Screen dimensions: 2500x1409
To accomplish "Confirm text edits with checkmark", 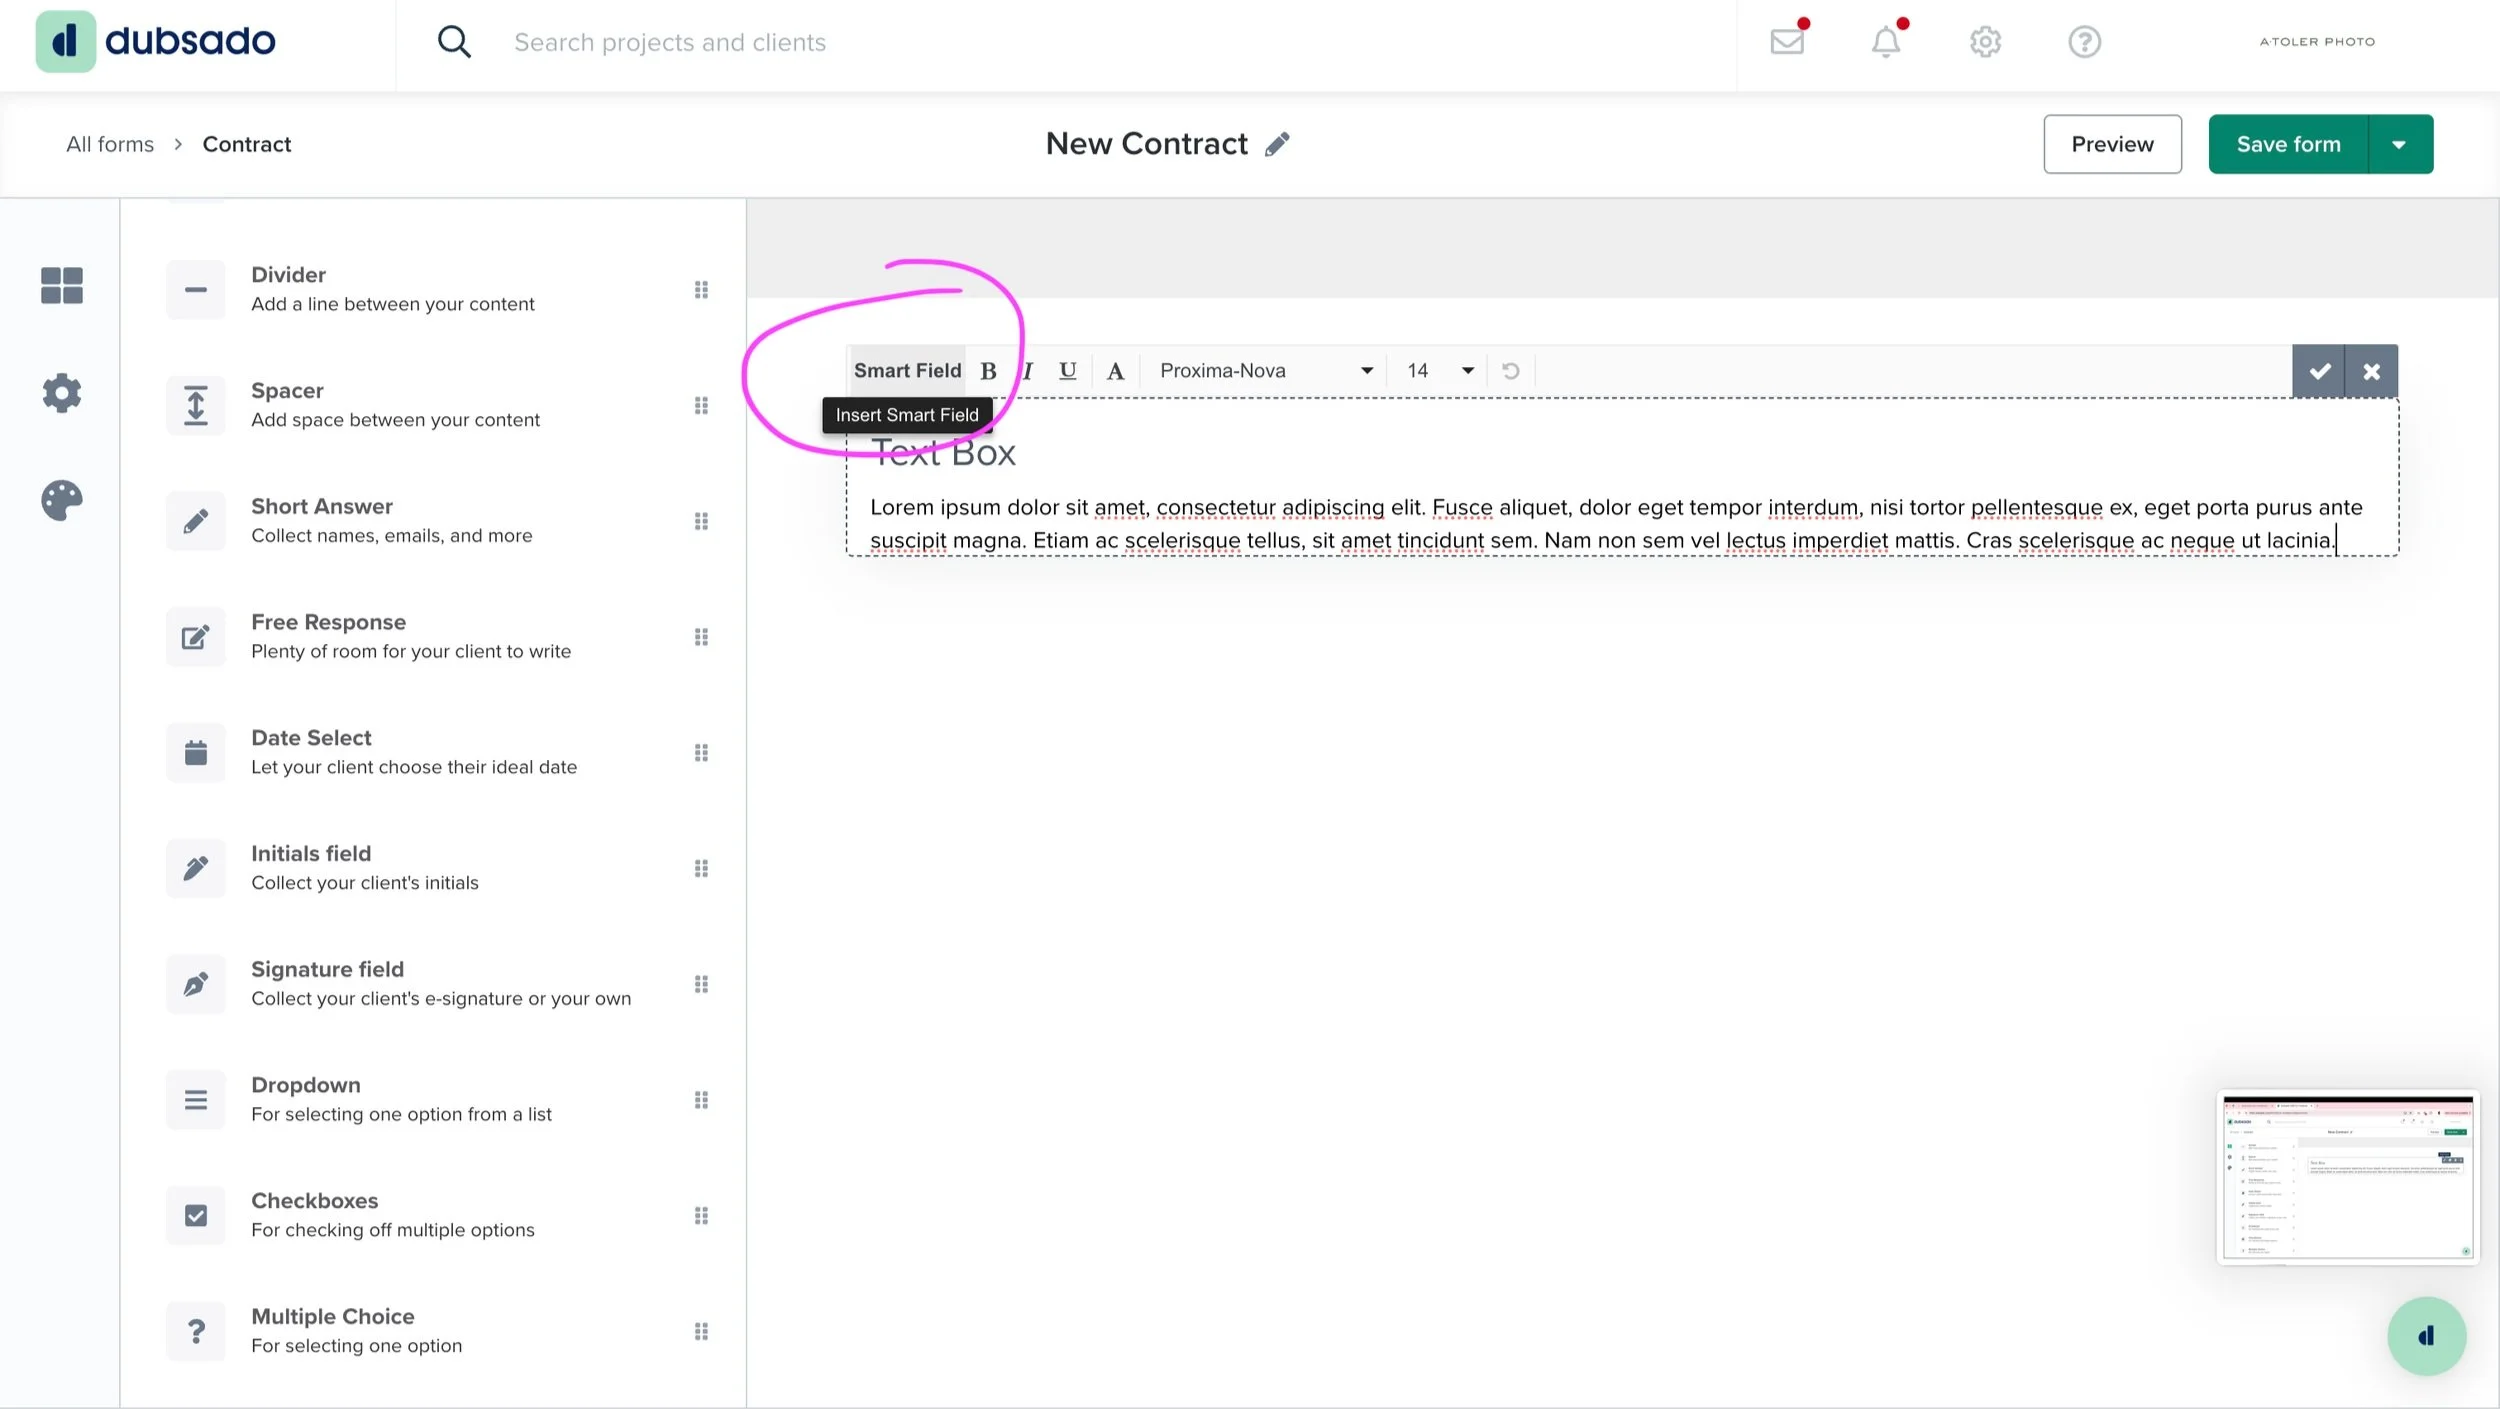I will coord(2319,371).
